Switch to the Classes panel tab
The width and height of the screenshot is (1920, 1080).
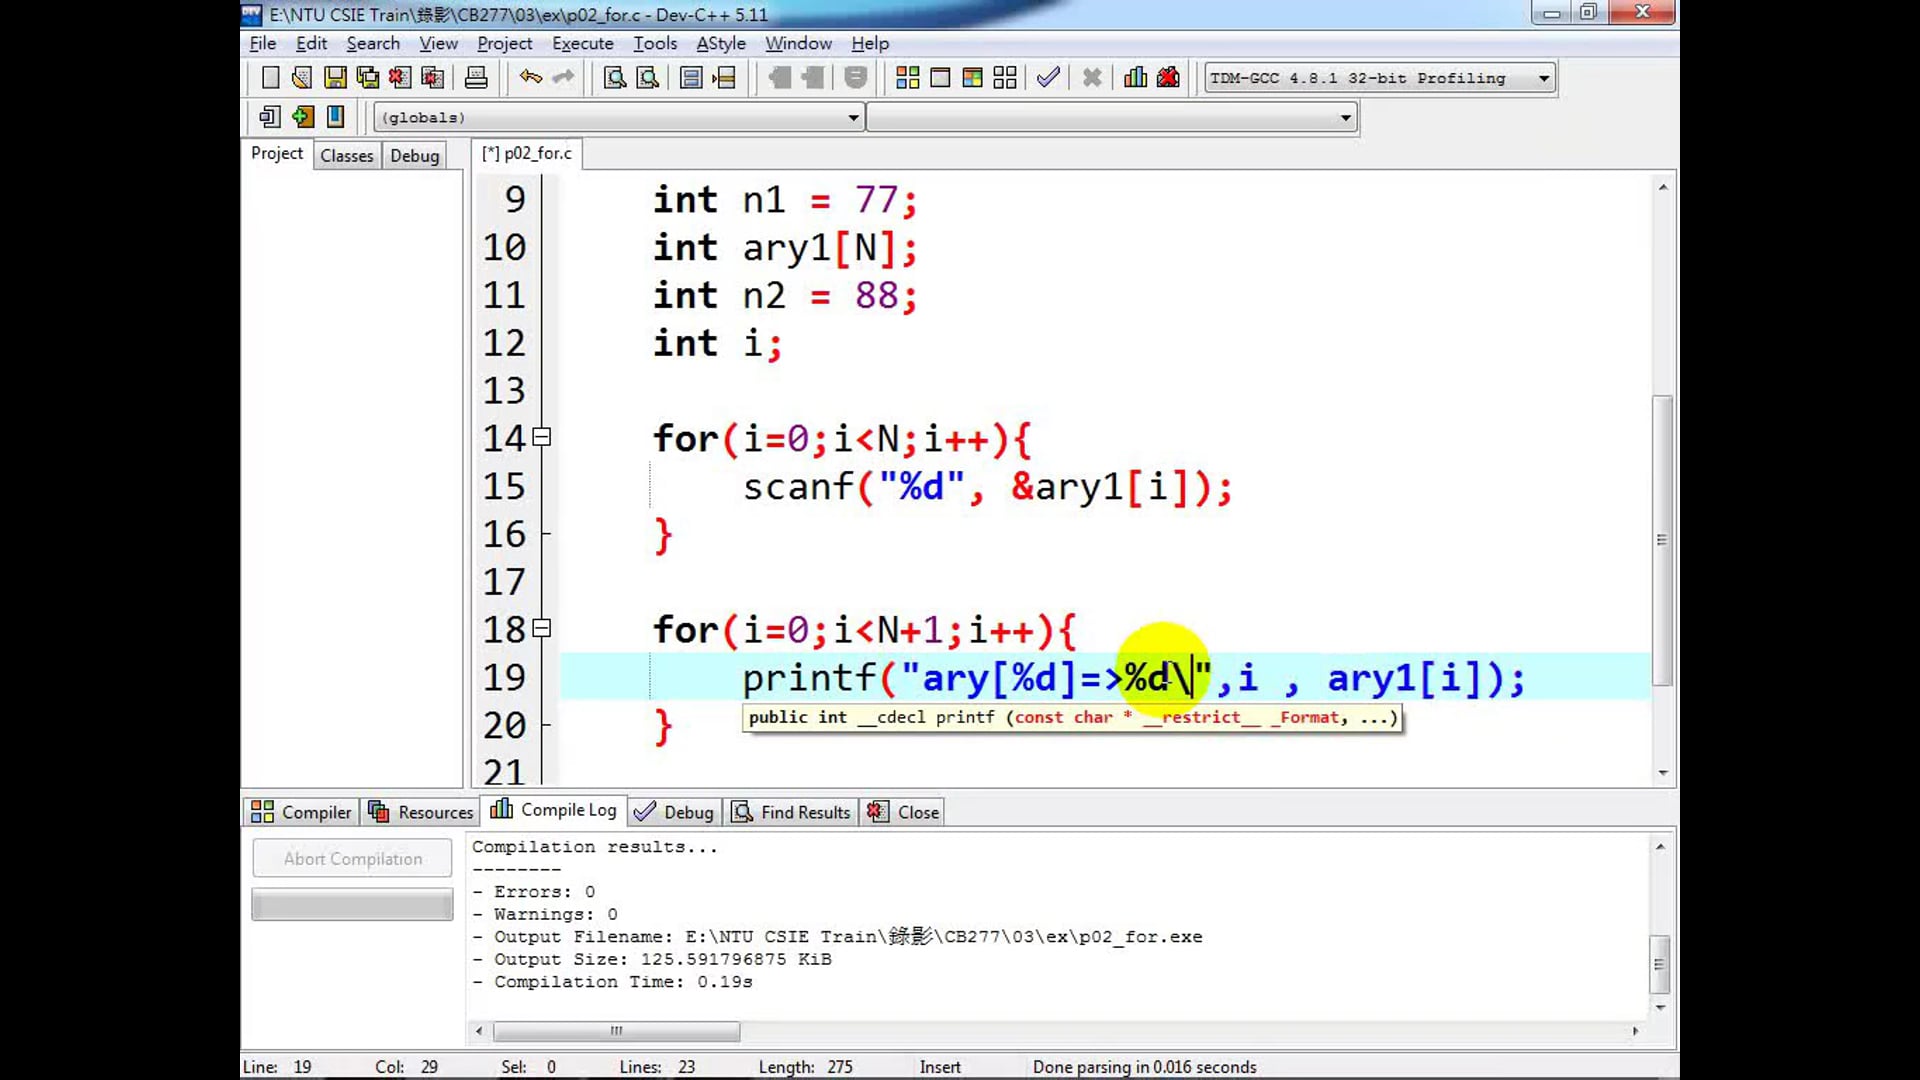coord(346,155)
